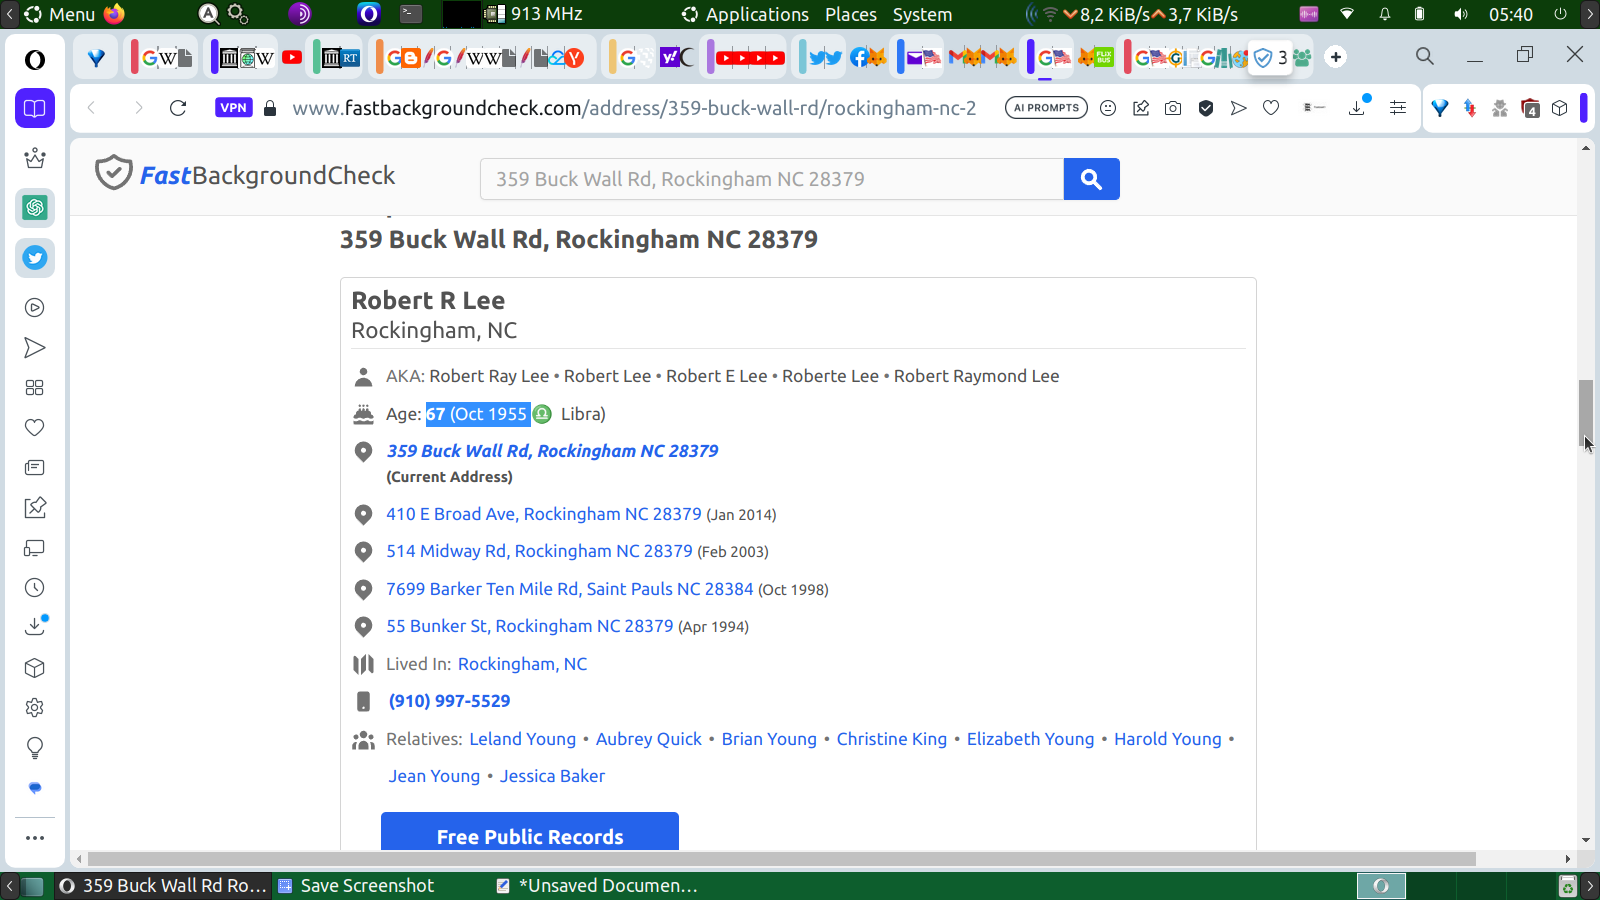Open Extensions cube in the sidebar
This screenshot has width=1600, height=900.
(35, 668)
